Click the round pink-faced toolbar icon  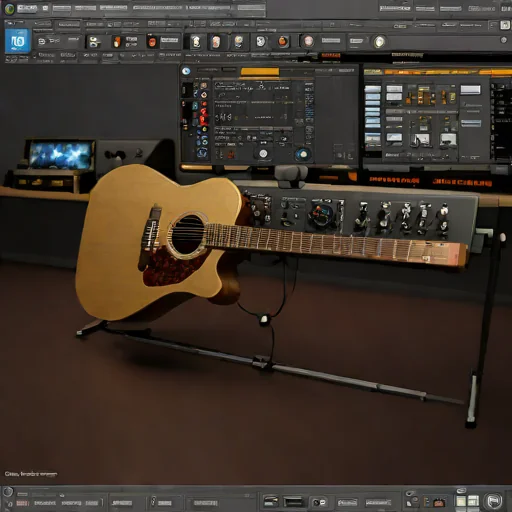point(308,41)
